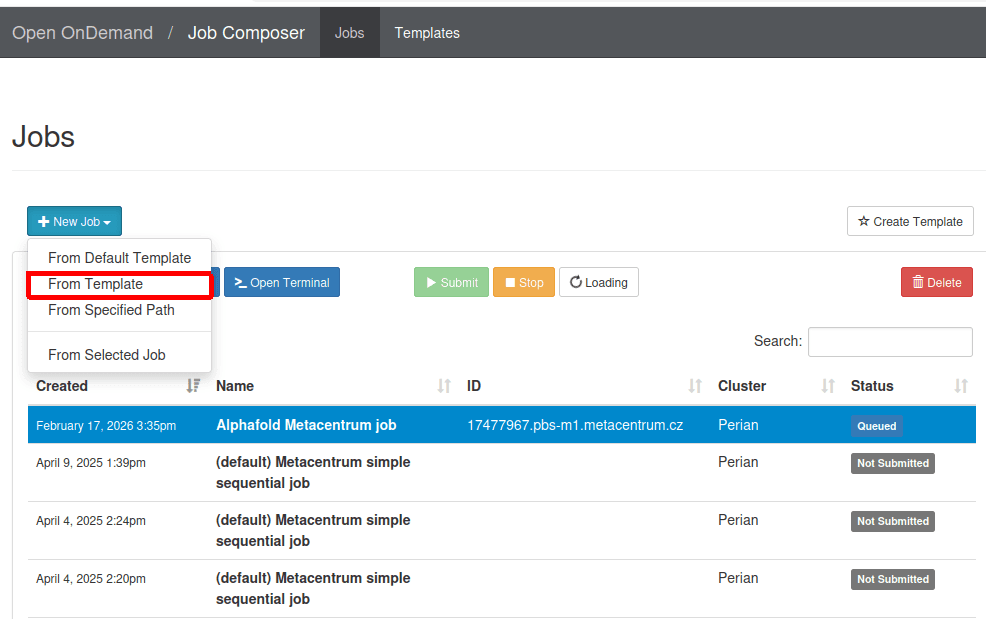Click the Create Template button
986x619 pixels.
click(910, 221)
